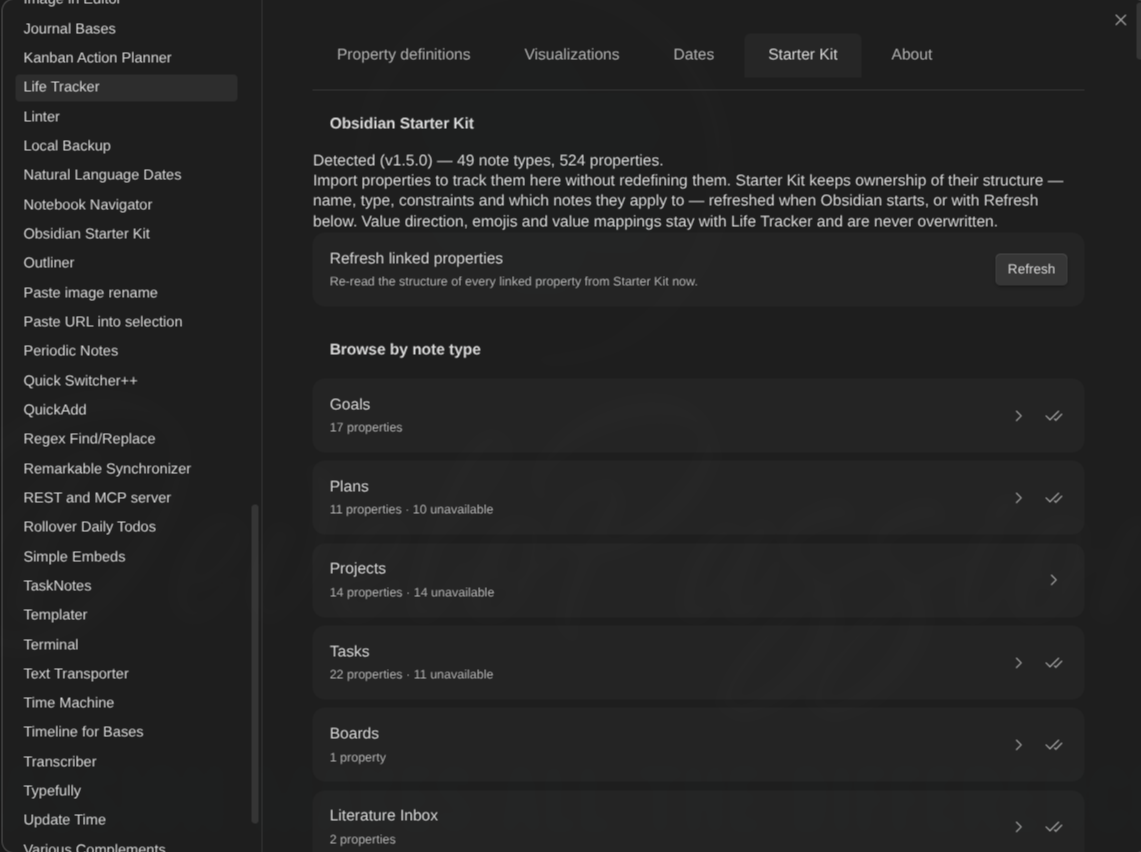Go to the Dates tab

tap(693, 55)
